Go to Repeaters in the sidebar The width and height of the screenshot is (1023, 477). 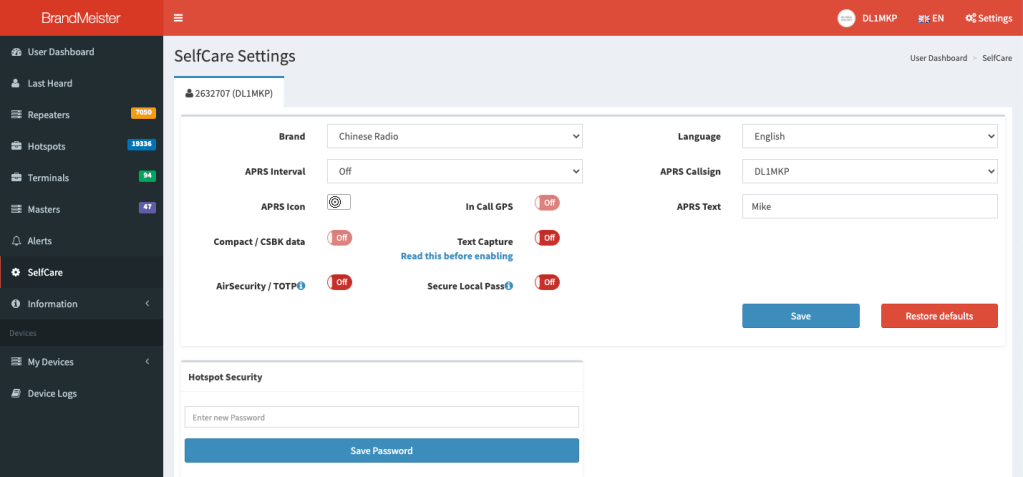(x=48, y=115)
